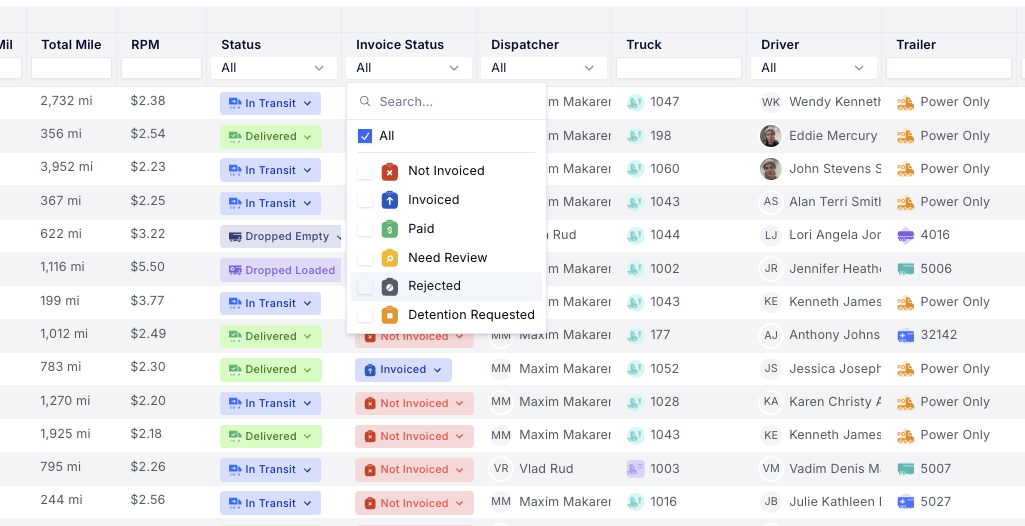Focus the Truck column filter input
This screenshot has width=1025, height=526.
(678, 68)
